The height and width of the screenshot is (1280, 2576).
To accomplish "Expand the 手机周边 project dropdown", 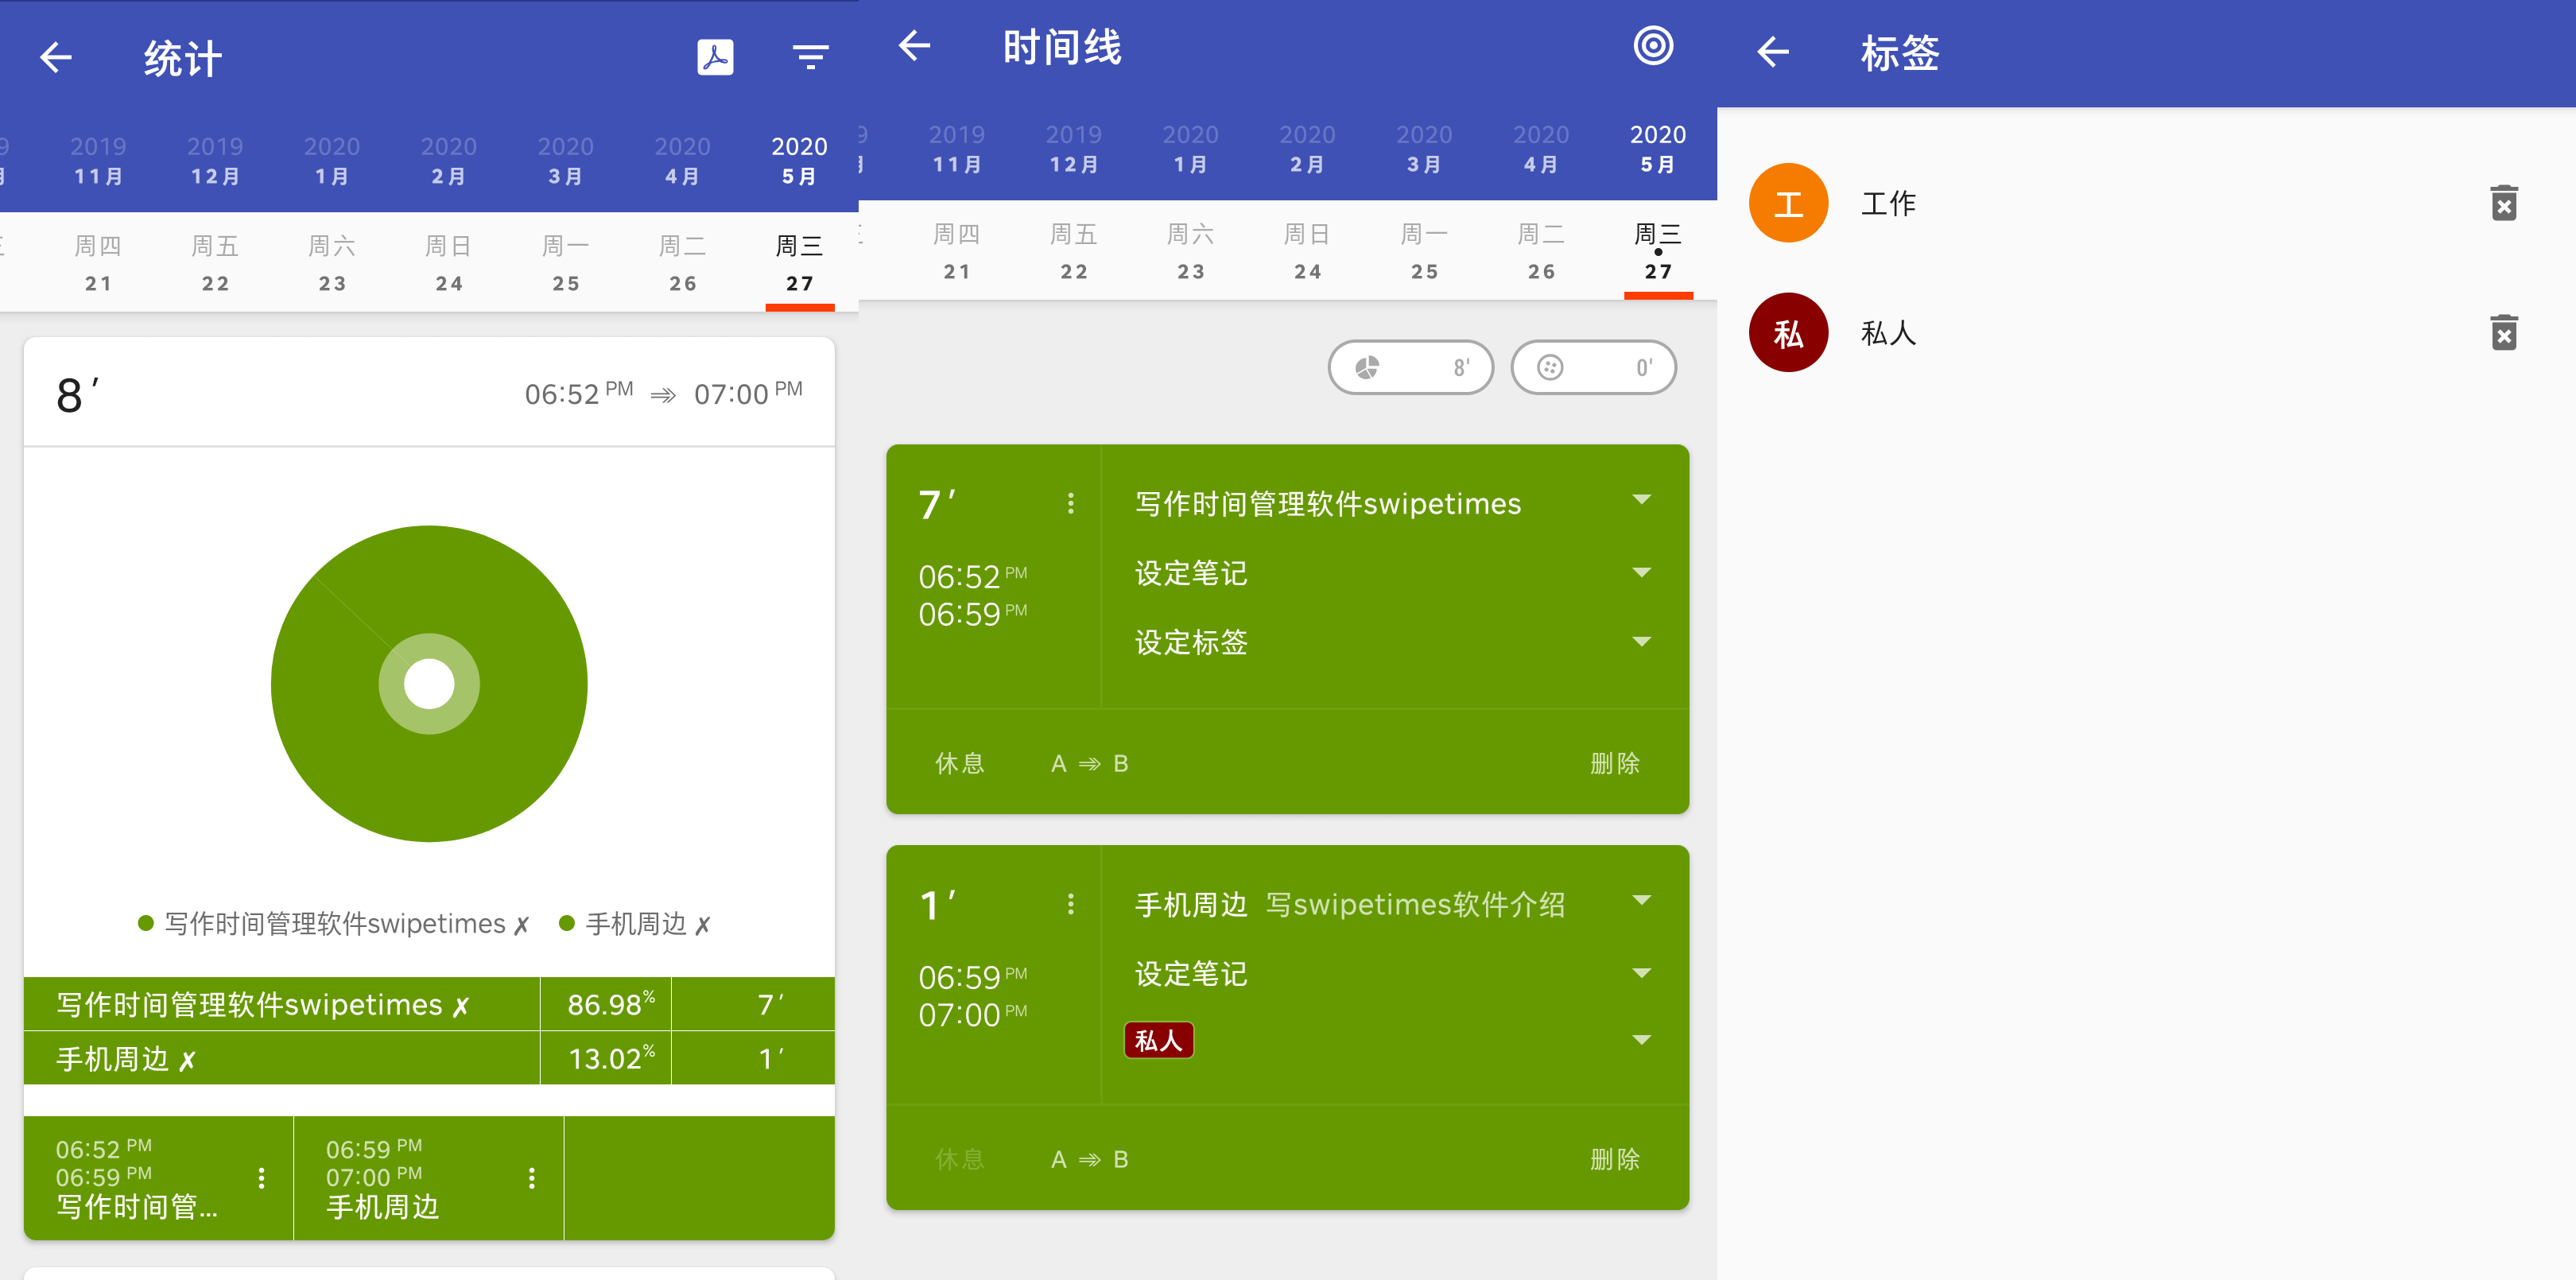I will pos(1641,901).
